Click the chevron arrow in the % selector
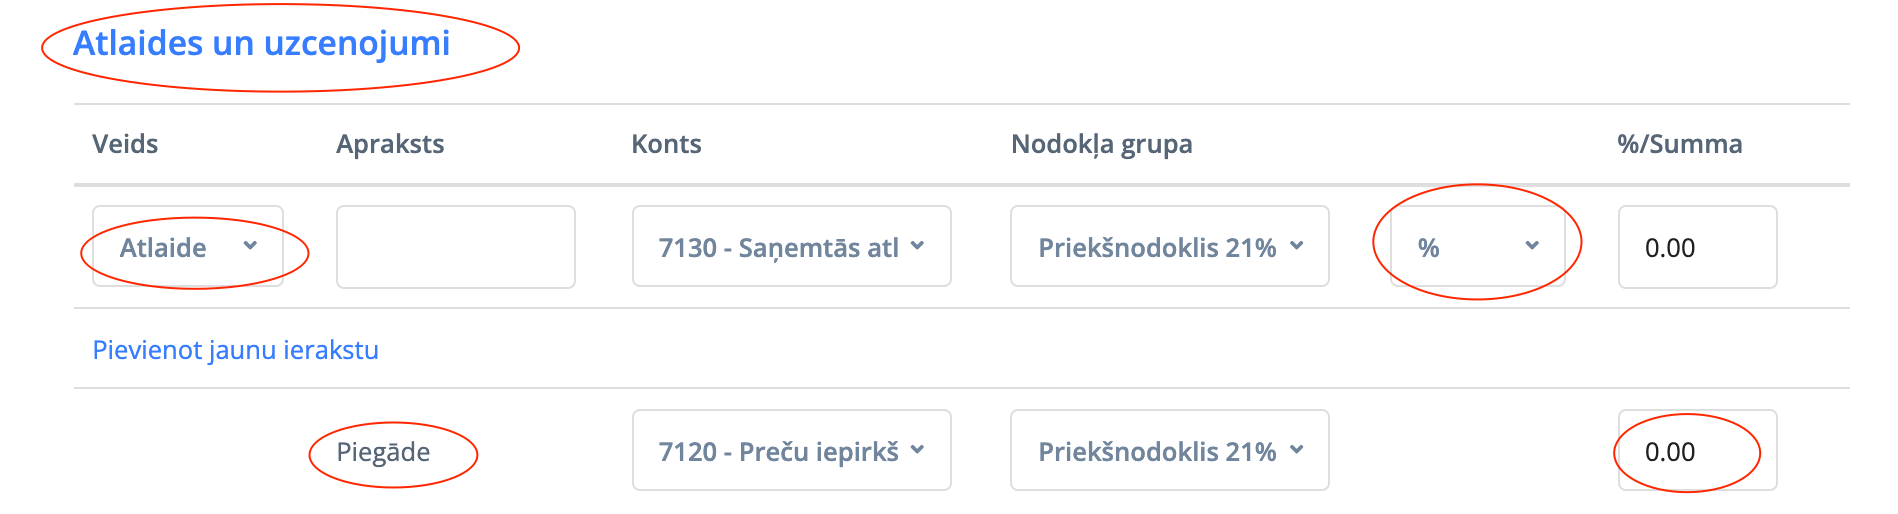The image size is (1898, 514). pos(1531,246)
